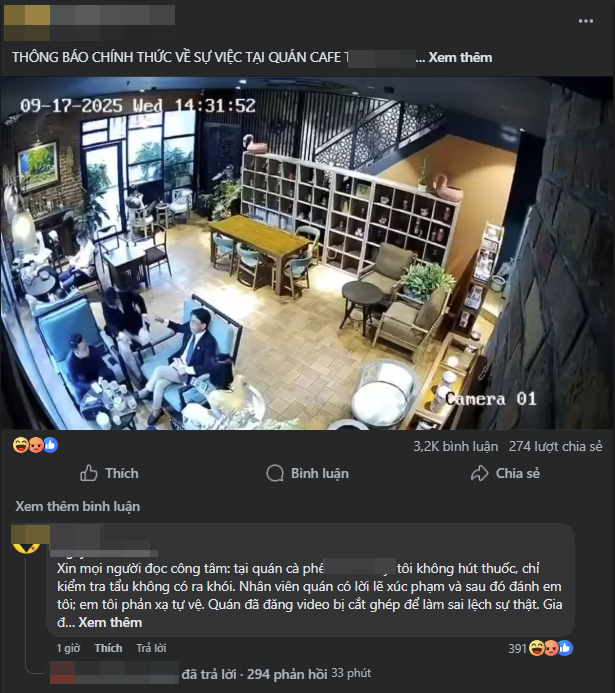View the 274 lượt chia sẻ list
This screenshot has width=615, height=693.
[x=555, y=446]
